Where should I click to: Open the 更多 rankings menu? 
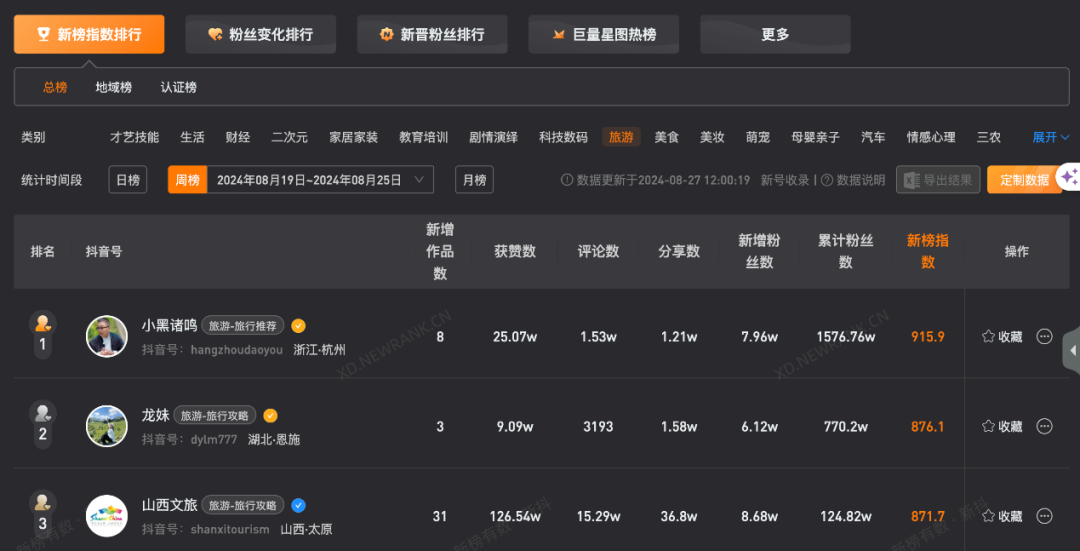coord(775,34)
